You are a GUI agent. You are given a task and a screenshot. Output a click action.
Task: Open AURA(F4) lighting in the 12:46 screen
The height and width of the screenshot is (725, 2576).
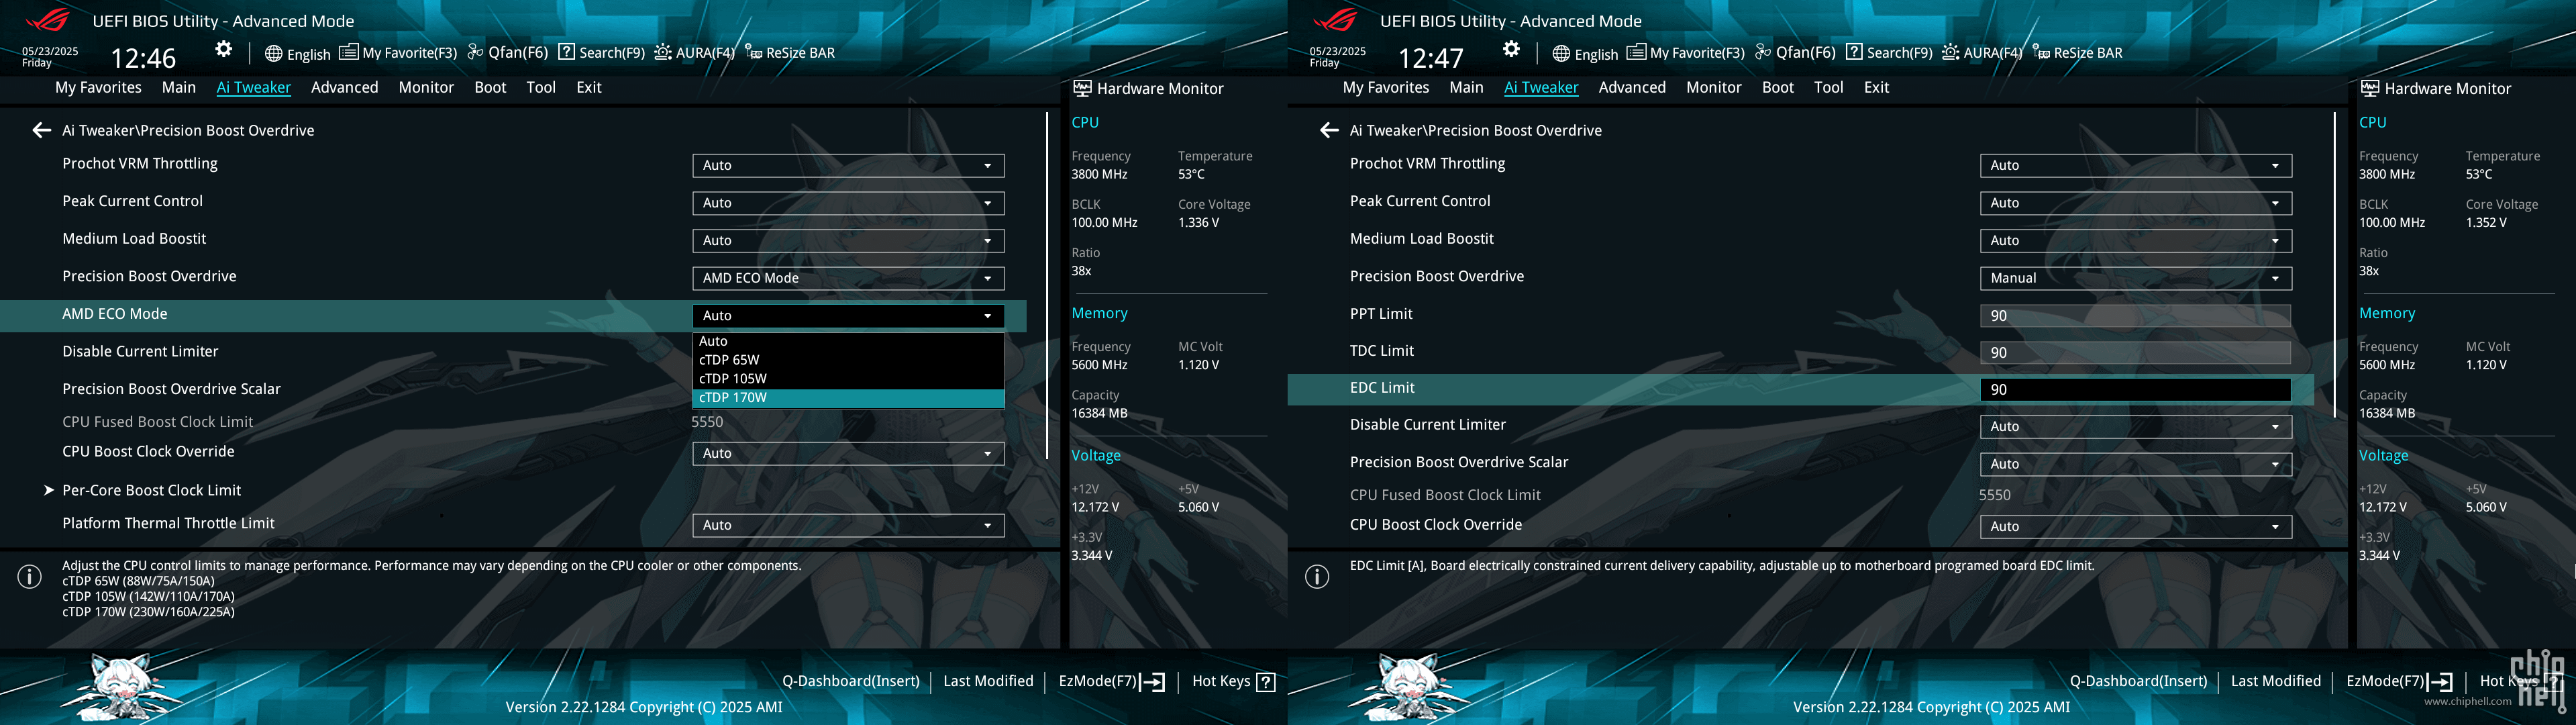[694, 53]
